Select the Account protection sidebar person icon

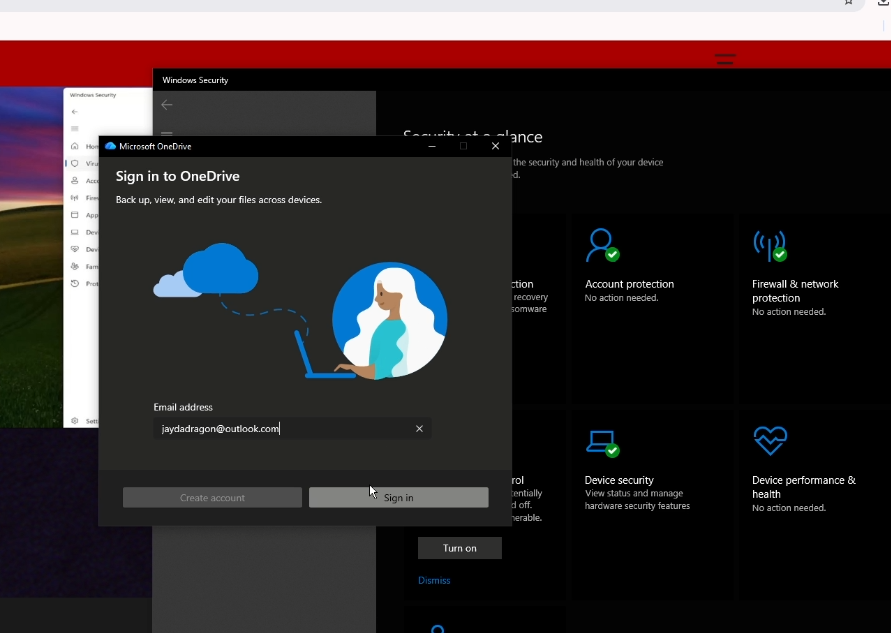click(x=74, y=180)
